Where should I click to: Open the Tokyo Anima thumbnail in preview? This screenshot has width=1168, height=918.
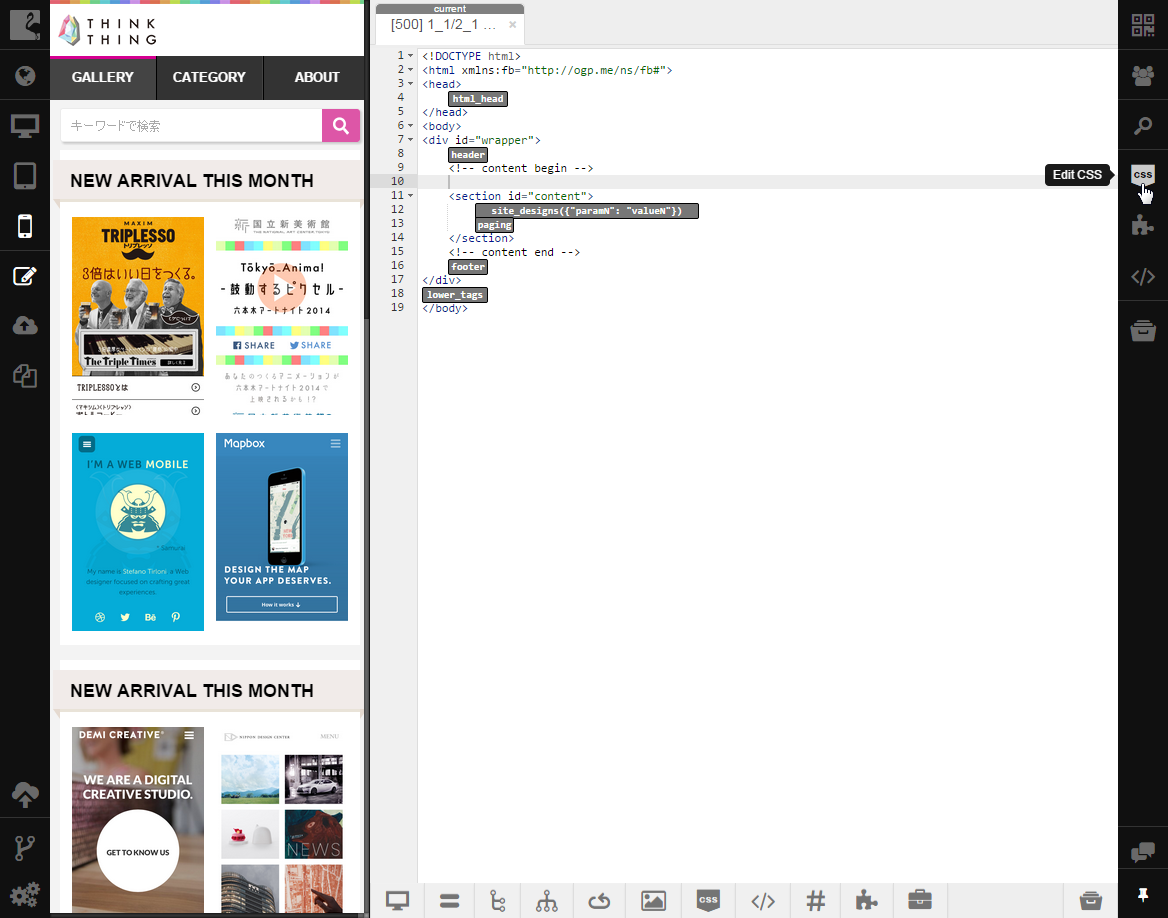pos(282,316)
